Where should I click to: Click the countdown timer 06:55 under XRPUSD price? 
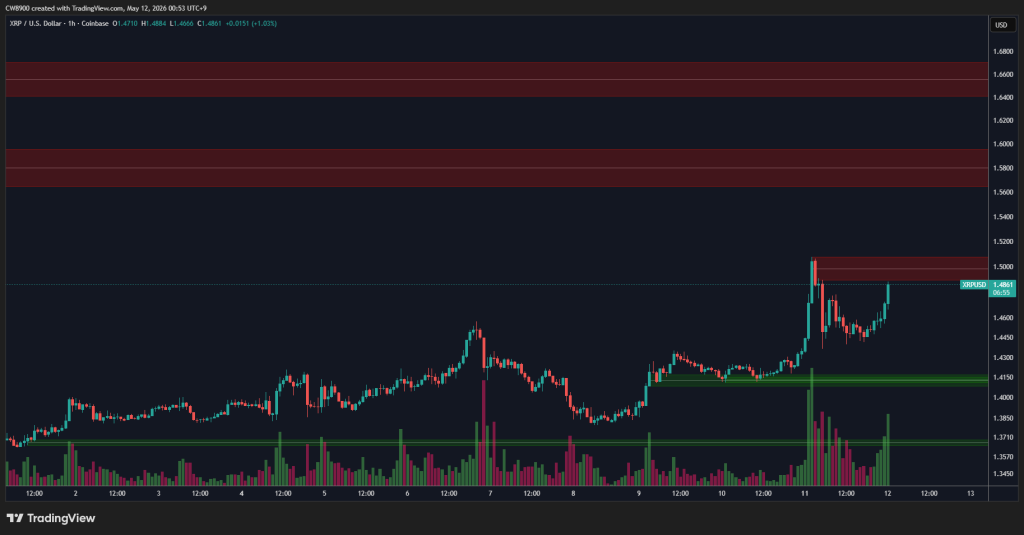1001,293
